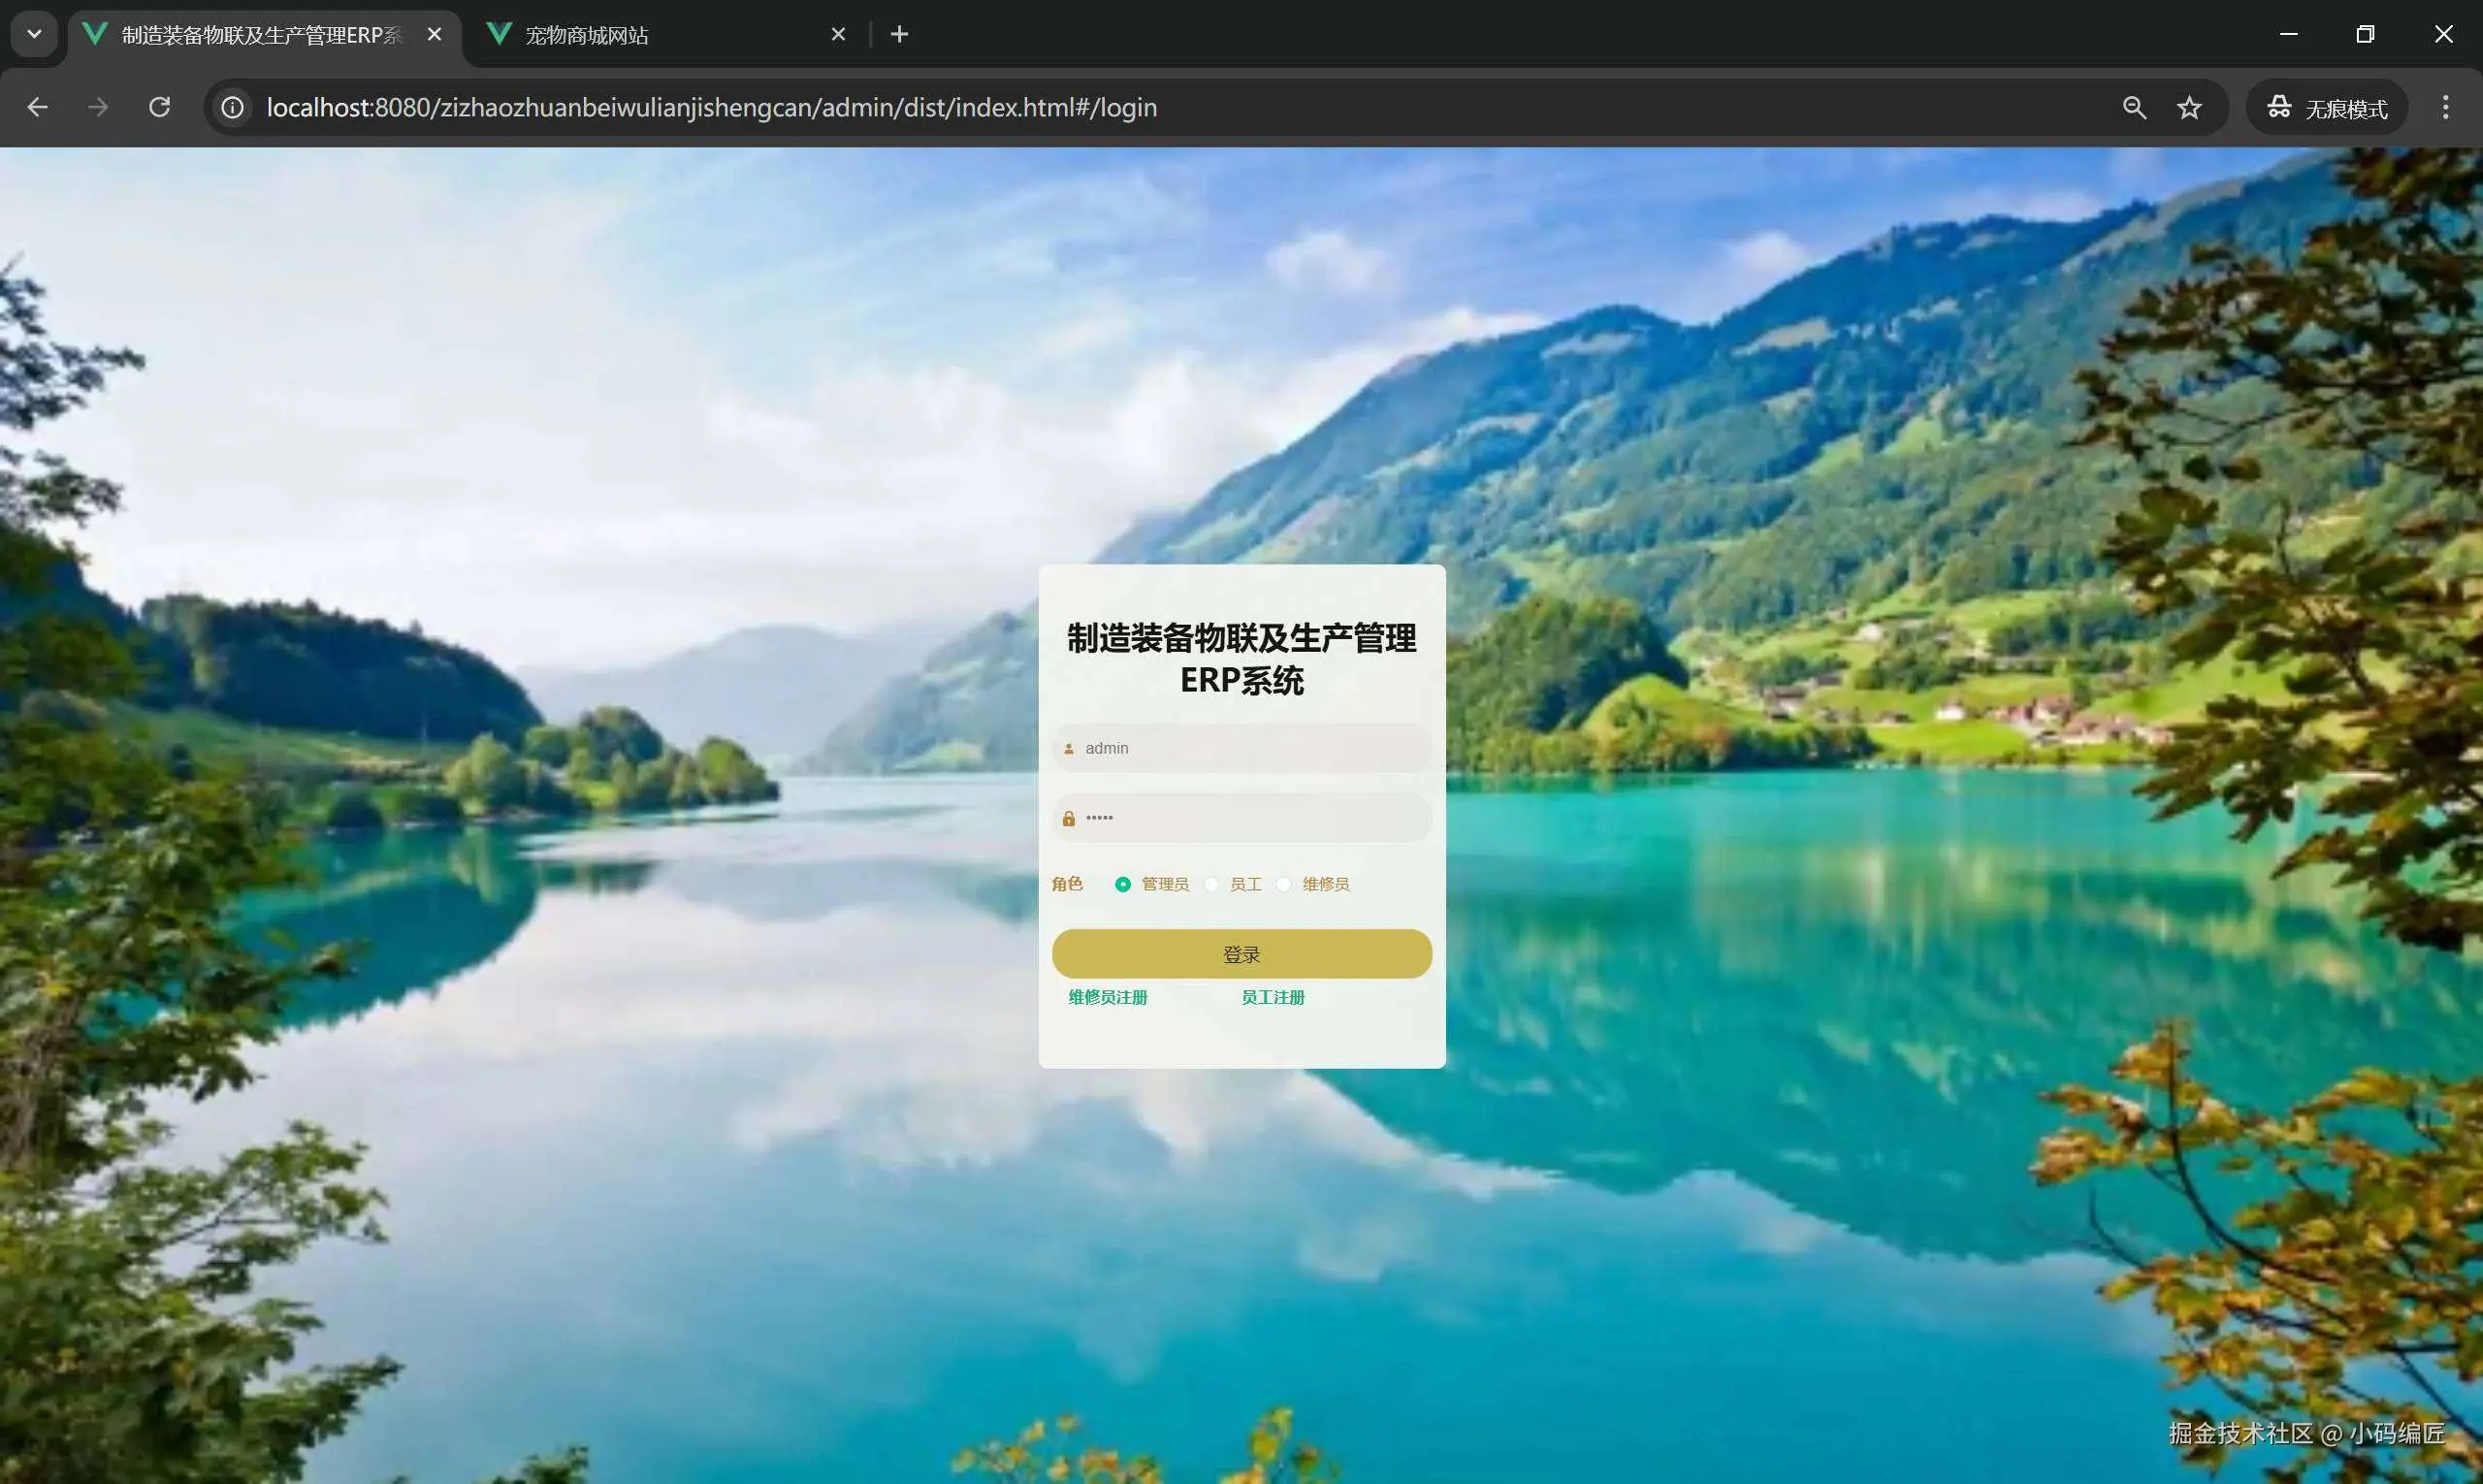This screenshot has height=1484, width=2483.
Task: Reload the page with refresh icon
Action: pos(159,107)
